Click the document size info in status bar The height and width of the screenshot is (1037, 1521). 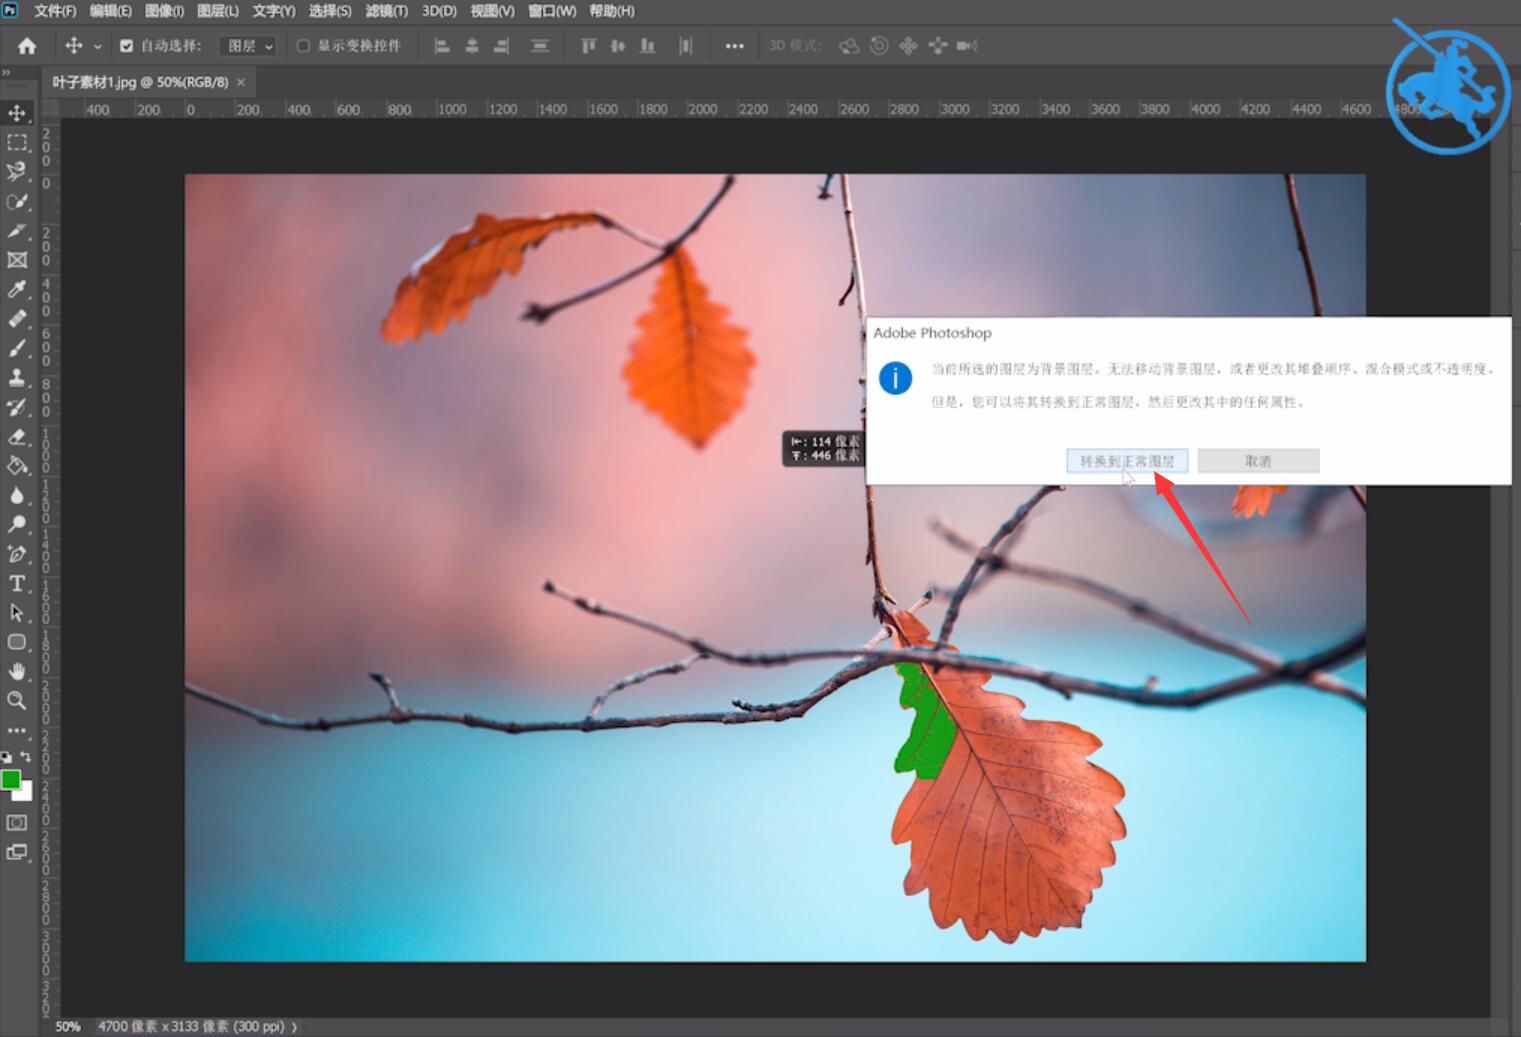191,1027
